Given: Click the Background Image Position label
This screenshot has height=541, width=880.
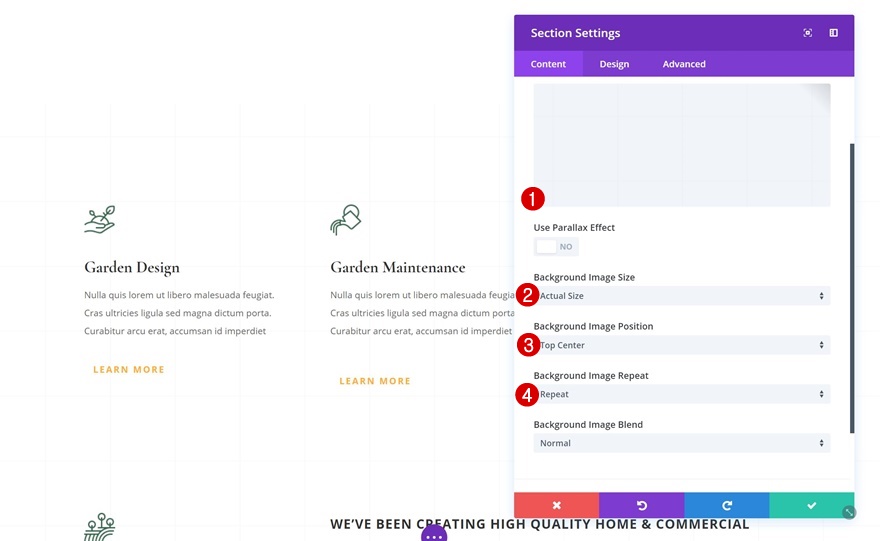Looking at the screenshot, I should (593, 326).
